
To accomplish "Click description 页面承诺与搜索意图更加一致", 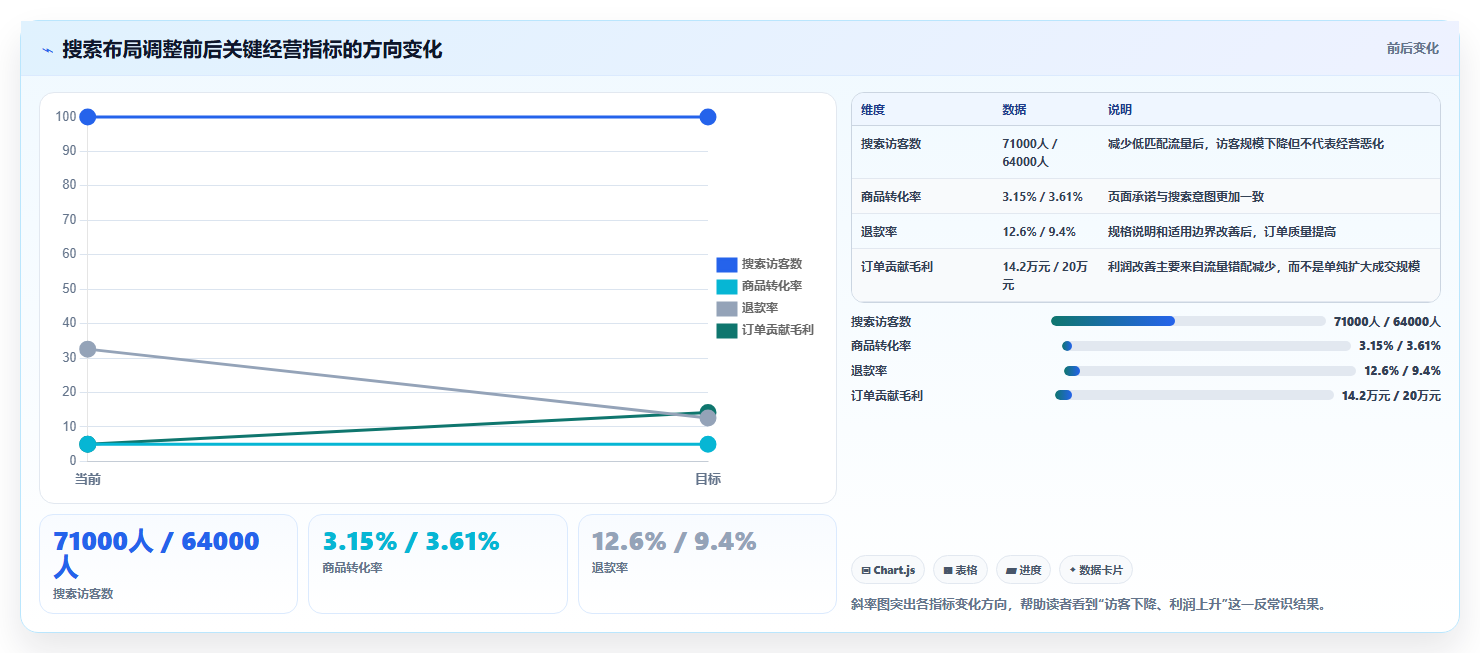I will click(1186, 197).
